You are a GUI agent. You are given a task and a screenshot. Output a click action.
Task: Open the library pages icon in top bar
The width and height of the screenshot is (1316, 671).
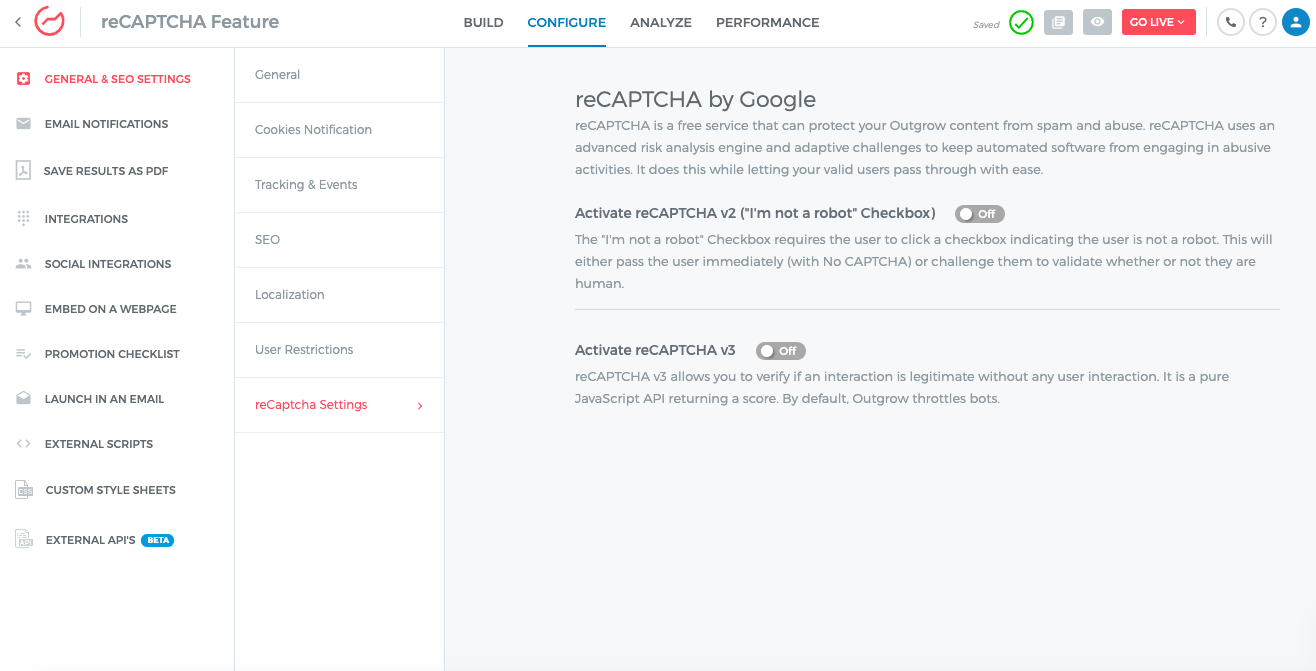coord(1058,22)
